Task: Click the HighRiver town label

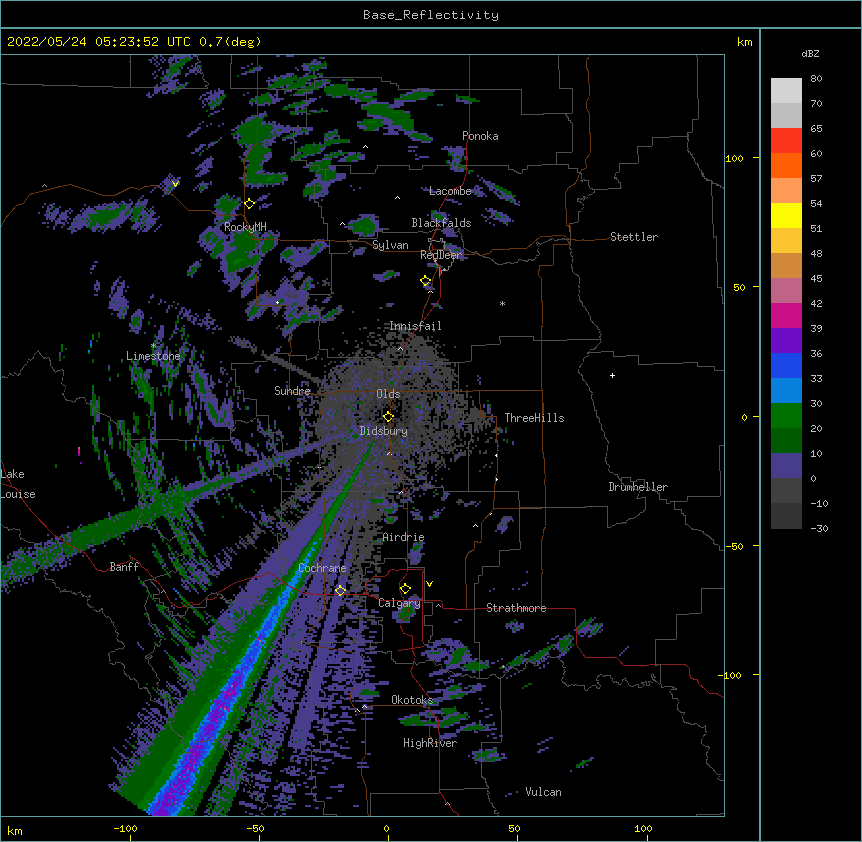Action: tap(430, 743)
